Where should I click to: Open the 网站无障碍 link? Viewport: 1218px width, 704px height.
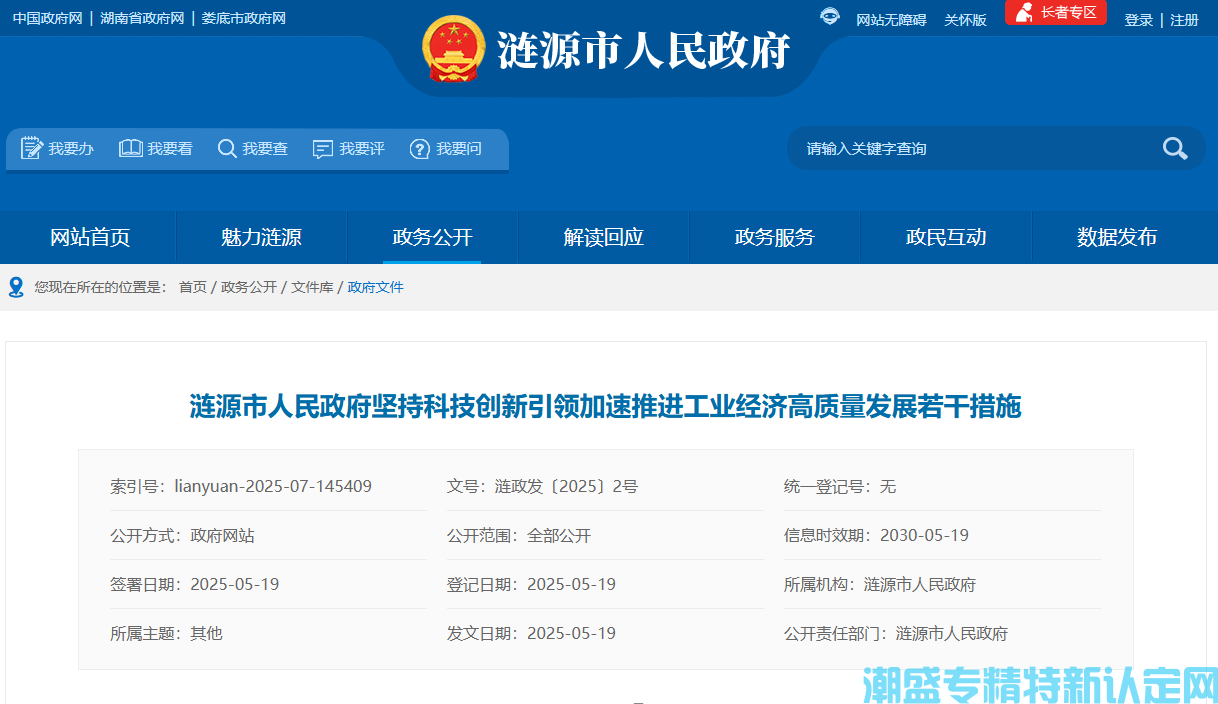891,20
